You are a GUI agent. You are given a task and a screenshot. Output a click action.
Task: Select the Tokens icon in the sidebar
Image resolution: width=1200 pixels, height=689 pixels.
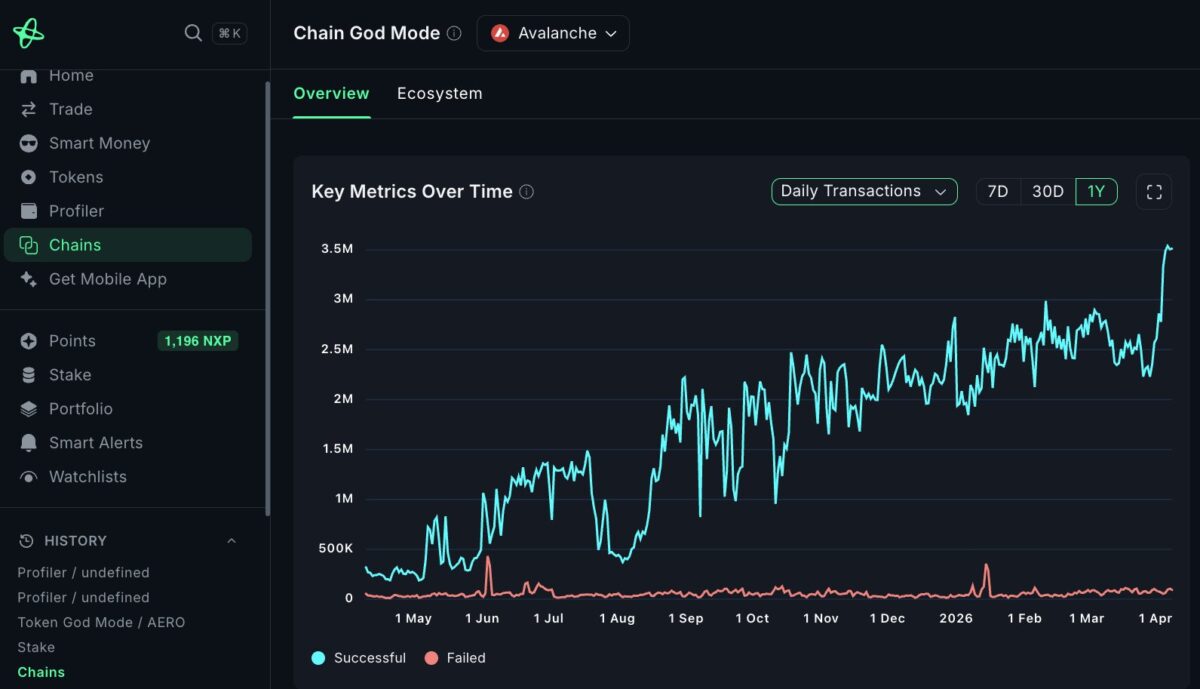click(x=28, y=177)
